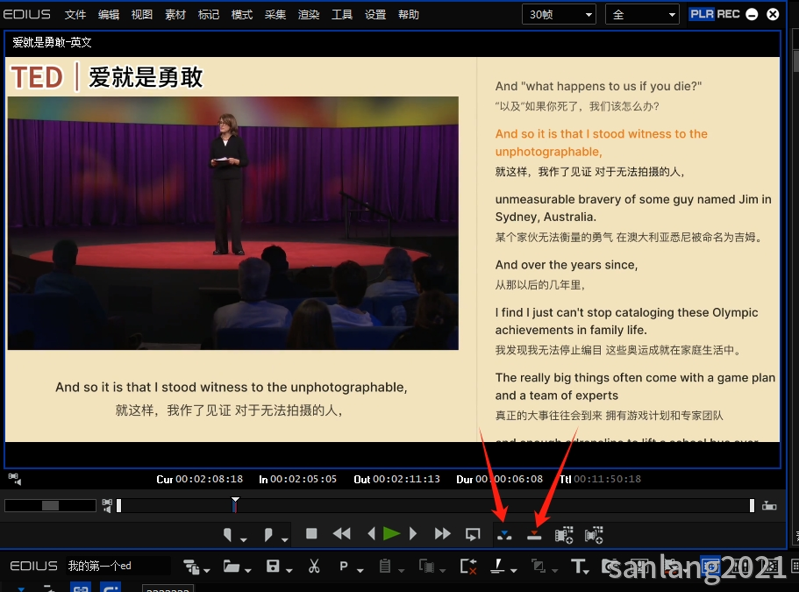Click the Stop playback button
The height and width of the screenshot is (592, 799).
click(311, 534)
